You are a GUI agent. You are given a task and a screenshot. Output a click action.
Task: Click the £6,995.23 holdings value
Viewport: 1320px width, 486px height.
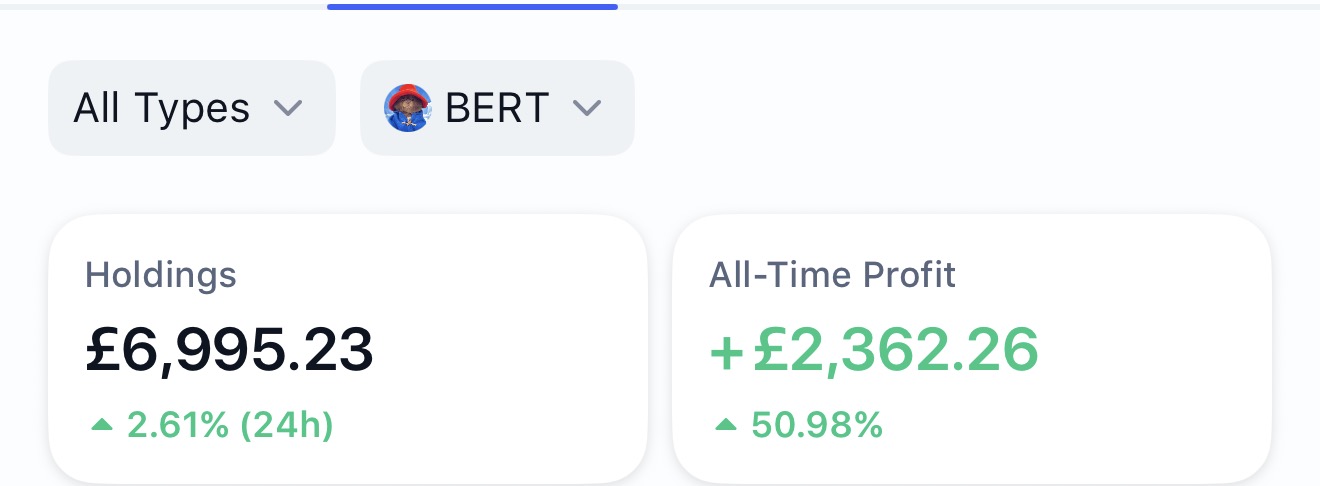pyautogui.click(x=229, y=351)
